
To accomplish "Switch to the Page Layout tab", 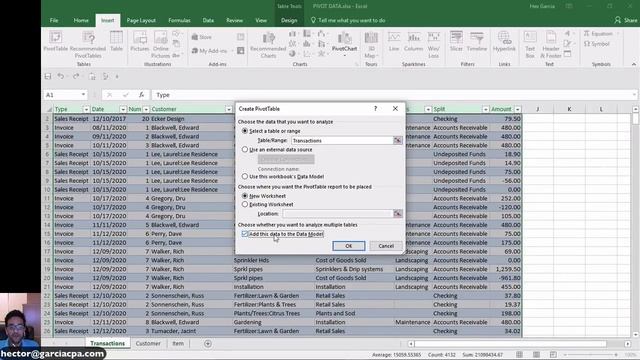I will (x=141, y=20).
